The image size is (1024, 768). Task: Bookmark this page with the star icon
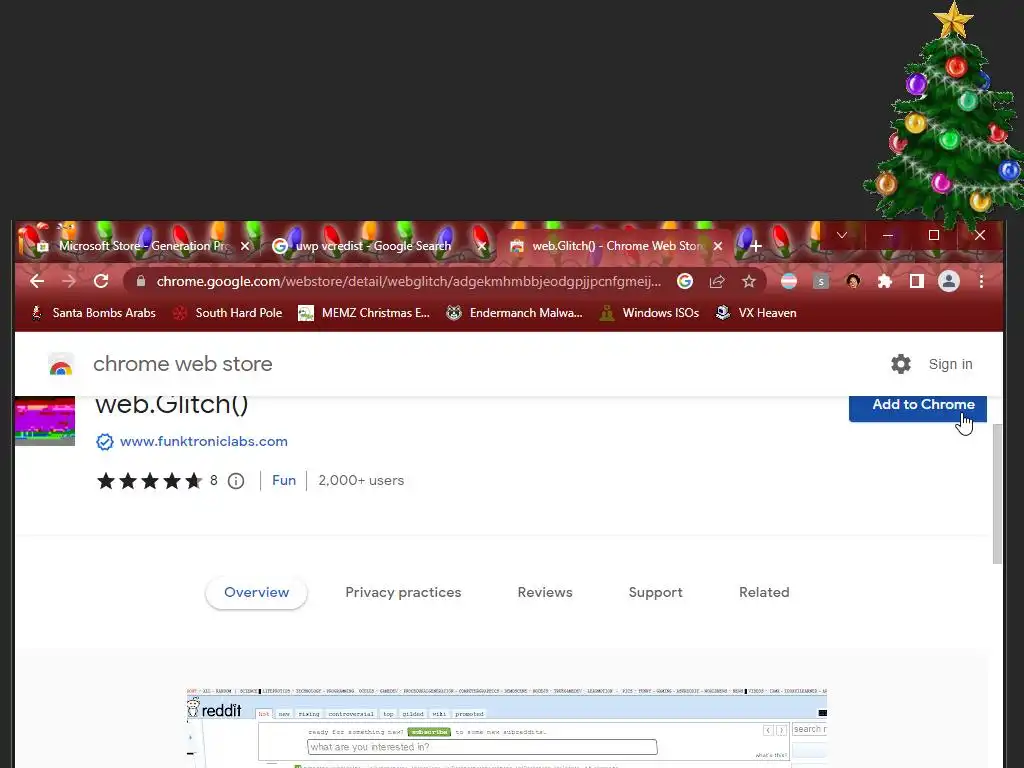pyautogui.click(x=748, y=281)
